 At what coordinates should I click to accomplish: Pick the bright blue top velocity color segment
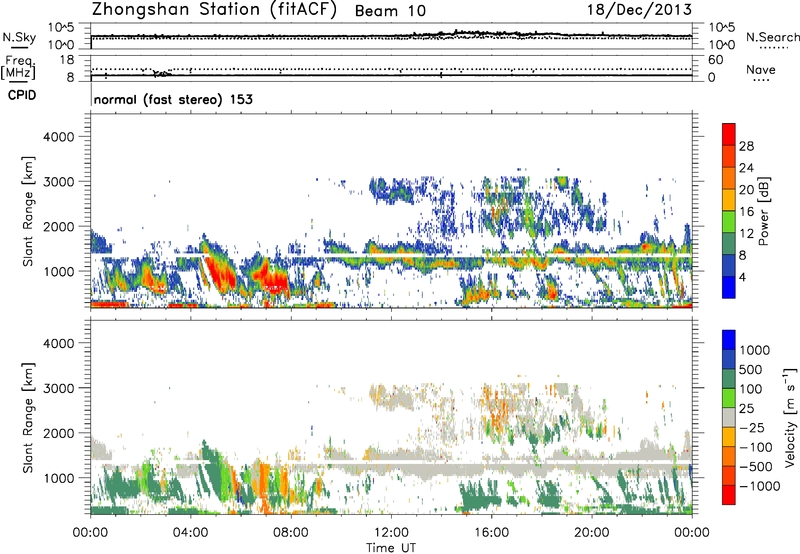pyautogui.click(x=729, y=340)
